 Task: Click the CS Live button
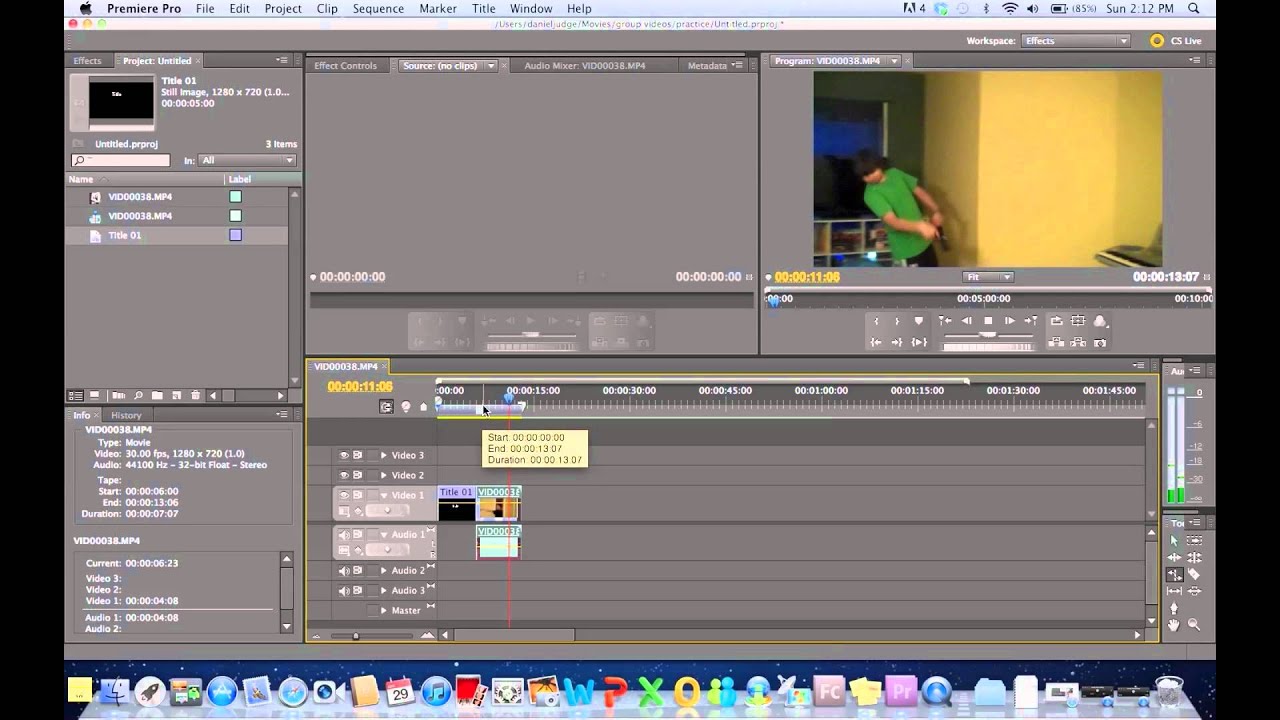tap(1176, 41)
